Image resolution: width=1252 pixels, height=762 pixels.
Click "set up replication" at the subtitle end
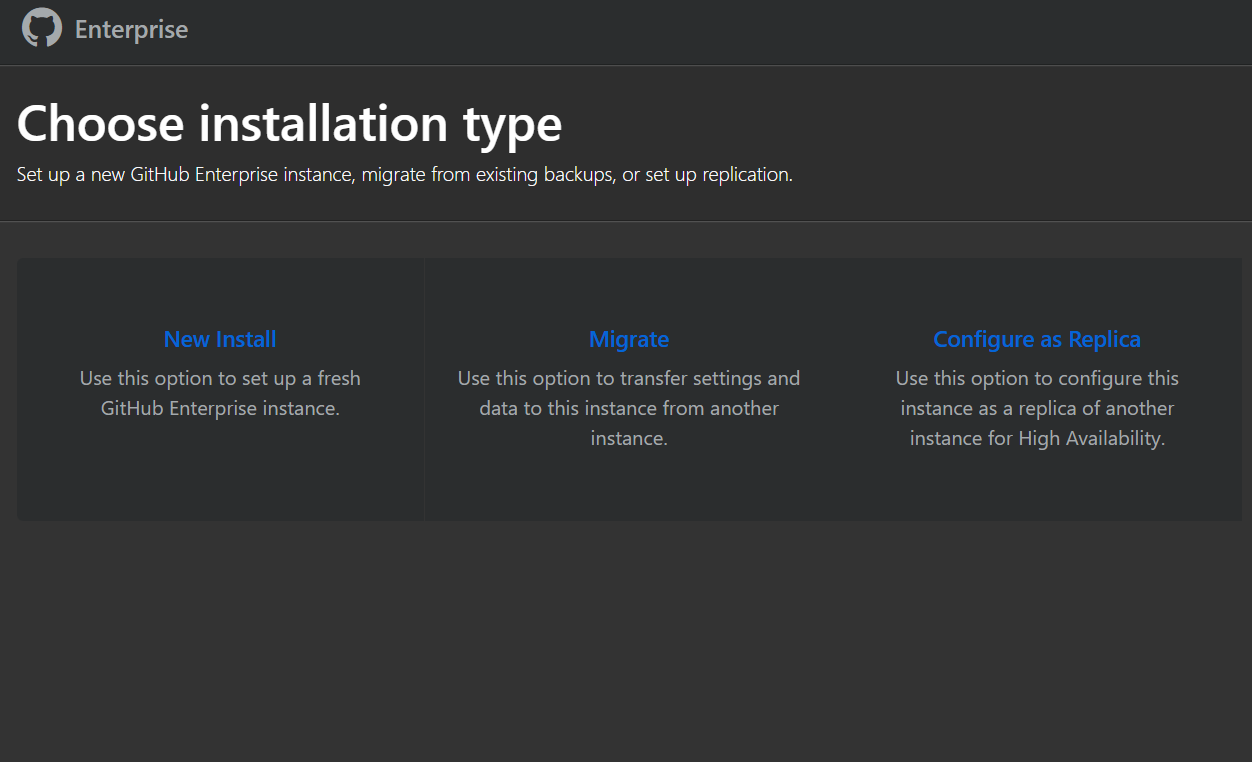coord(717,175)
